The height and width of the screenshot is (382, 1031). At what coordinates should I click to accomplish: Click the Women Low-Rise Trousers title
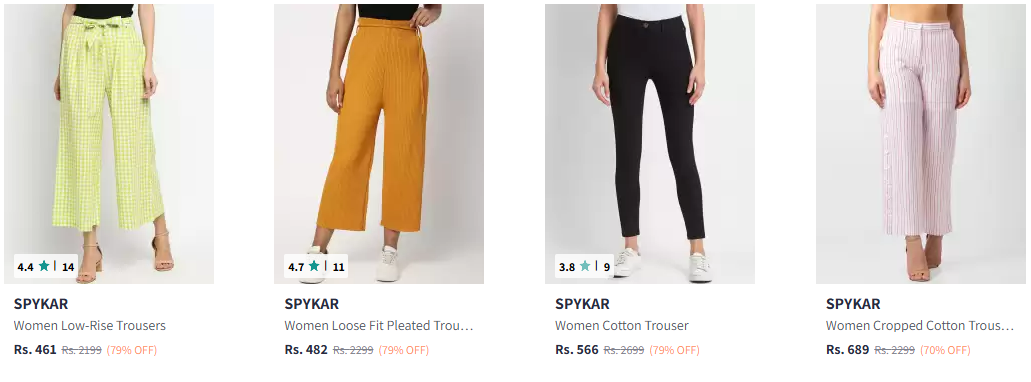click(89, 325)
